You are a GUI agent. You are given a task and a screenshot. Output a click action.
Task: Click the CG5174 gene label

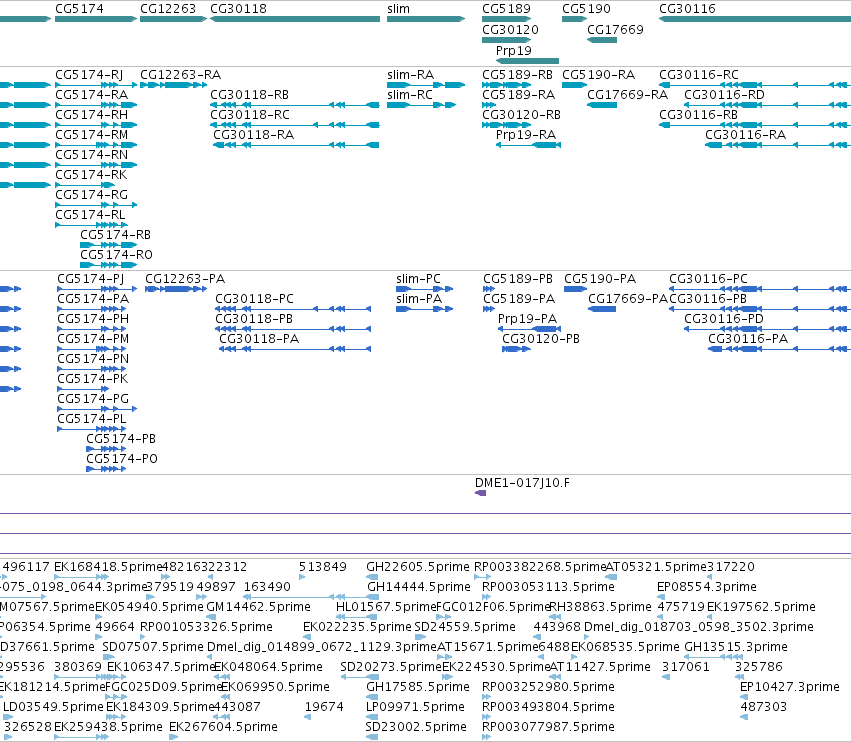79,9
